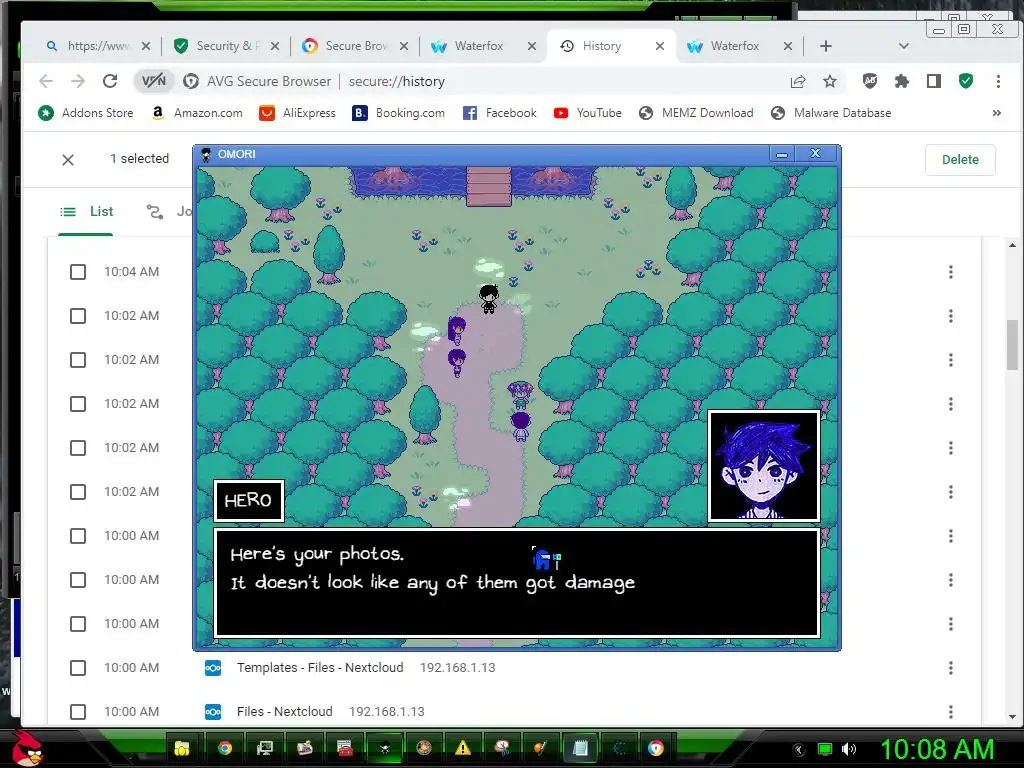This screenshot has height=768, width=1024.
Task: Click the 10:08 AM taskbar clock
Action: coord(937,749)
